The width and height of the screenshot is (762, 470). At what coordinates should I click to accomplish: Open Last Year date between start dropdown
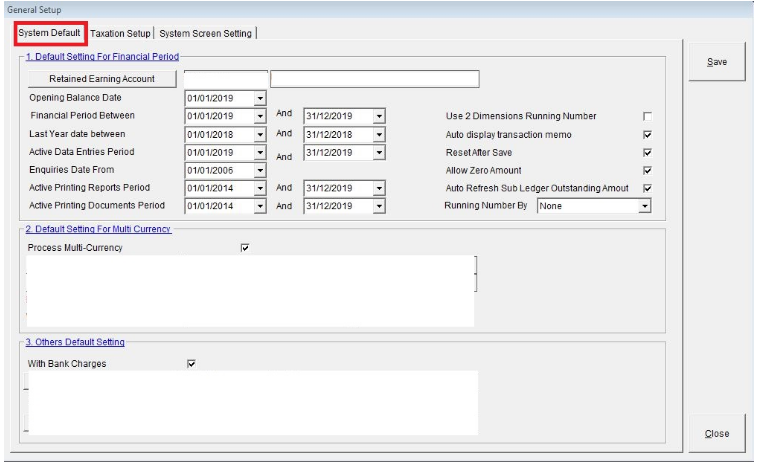tap(260, 134)
